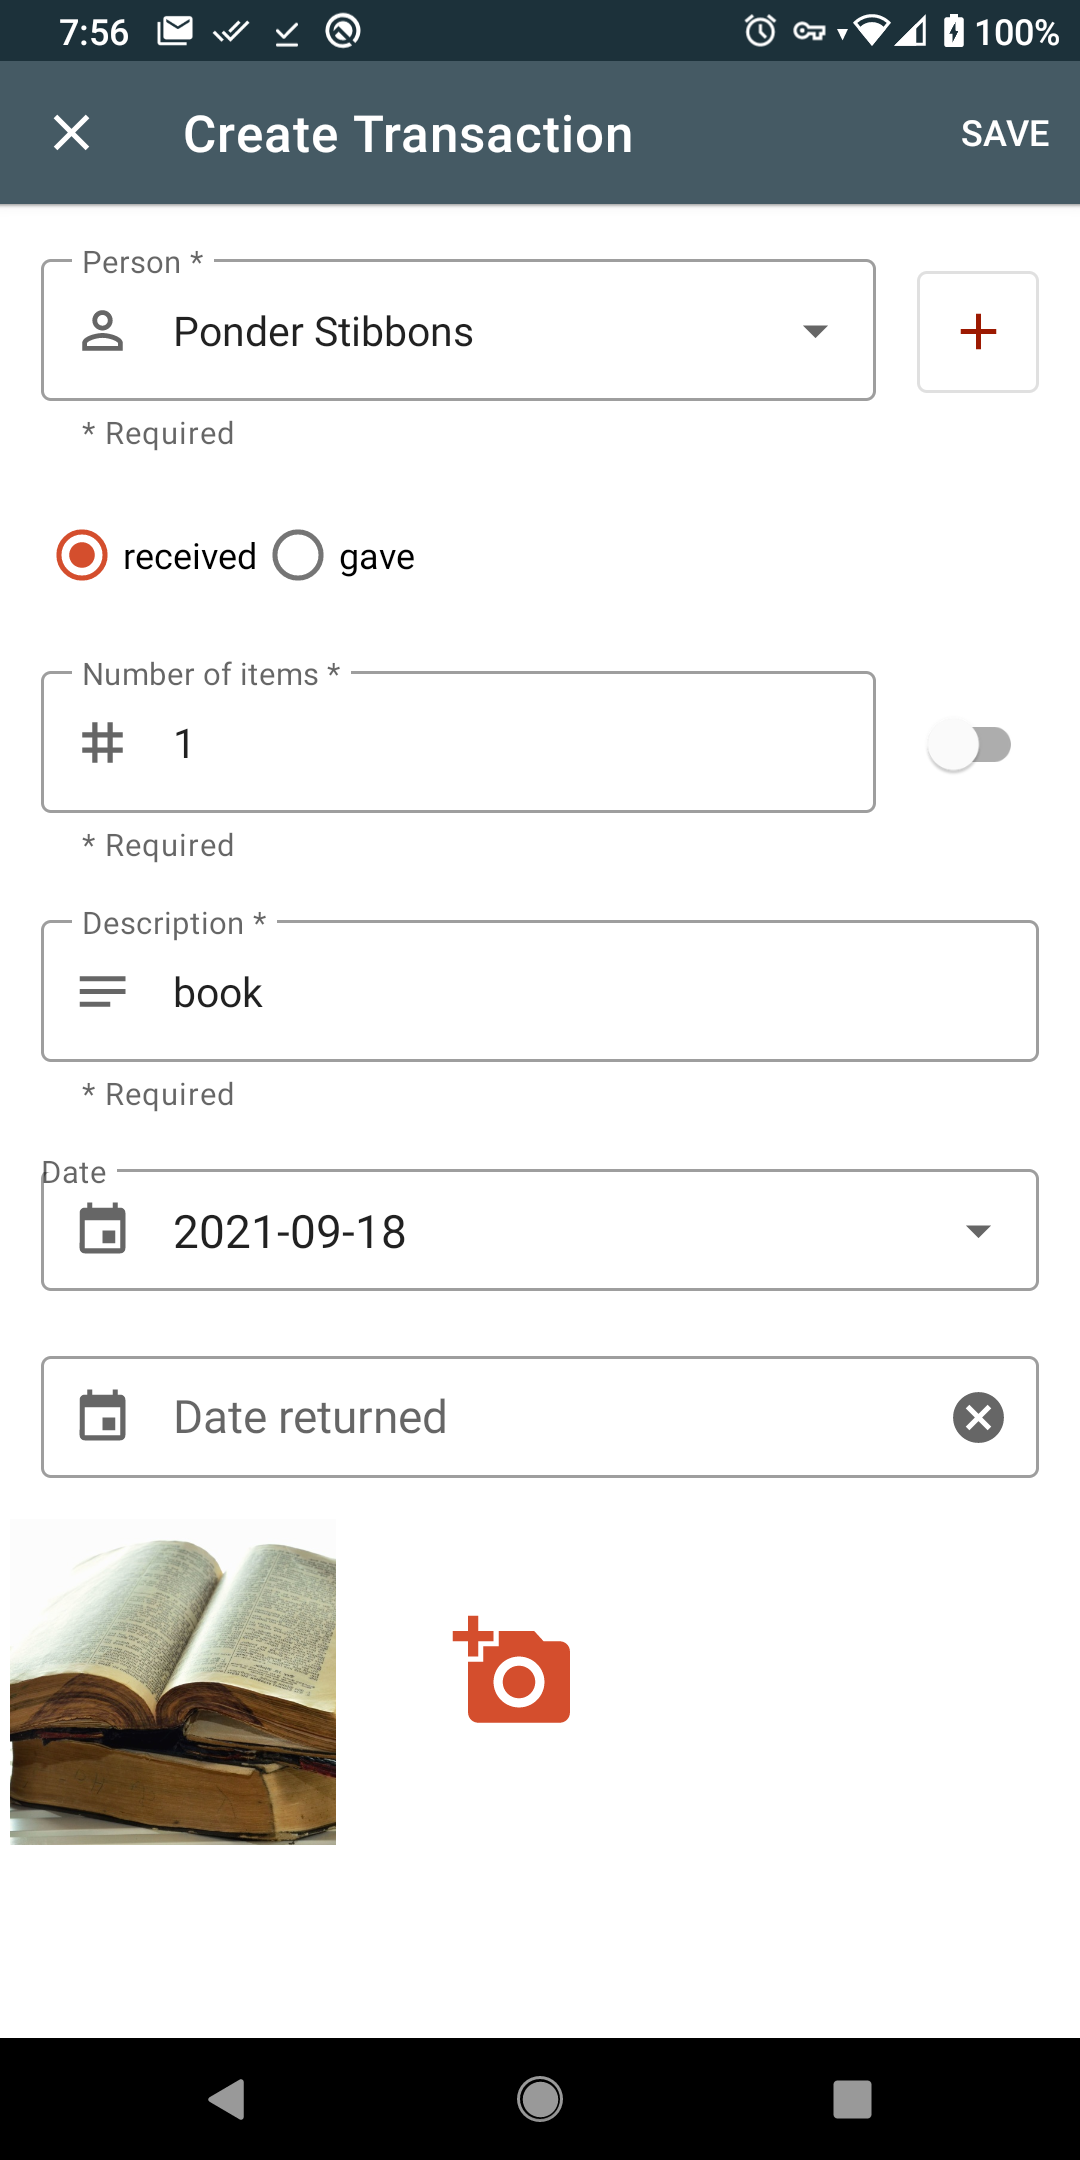
Task: Tap the Create Transaction title
Action: click(x=408, y=134)
